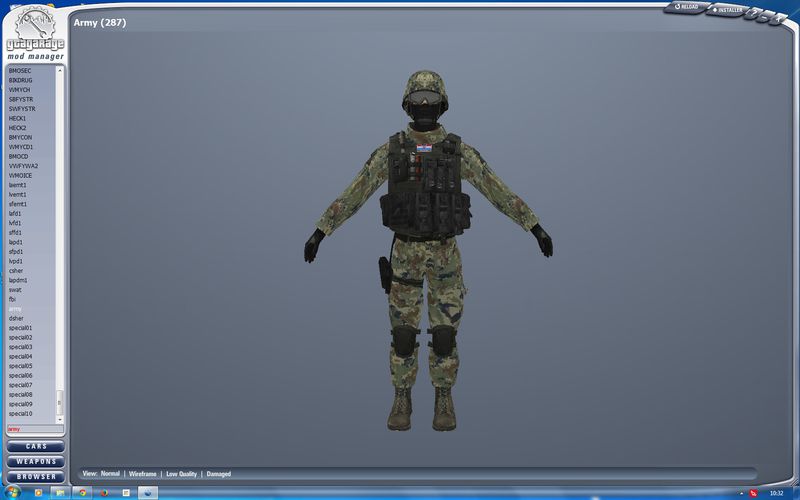Select VWFYWA2 in the skin list

click(x=23, y=166)
